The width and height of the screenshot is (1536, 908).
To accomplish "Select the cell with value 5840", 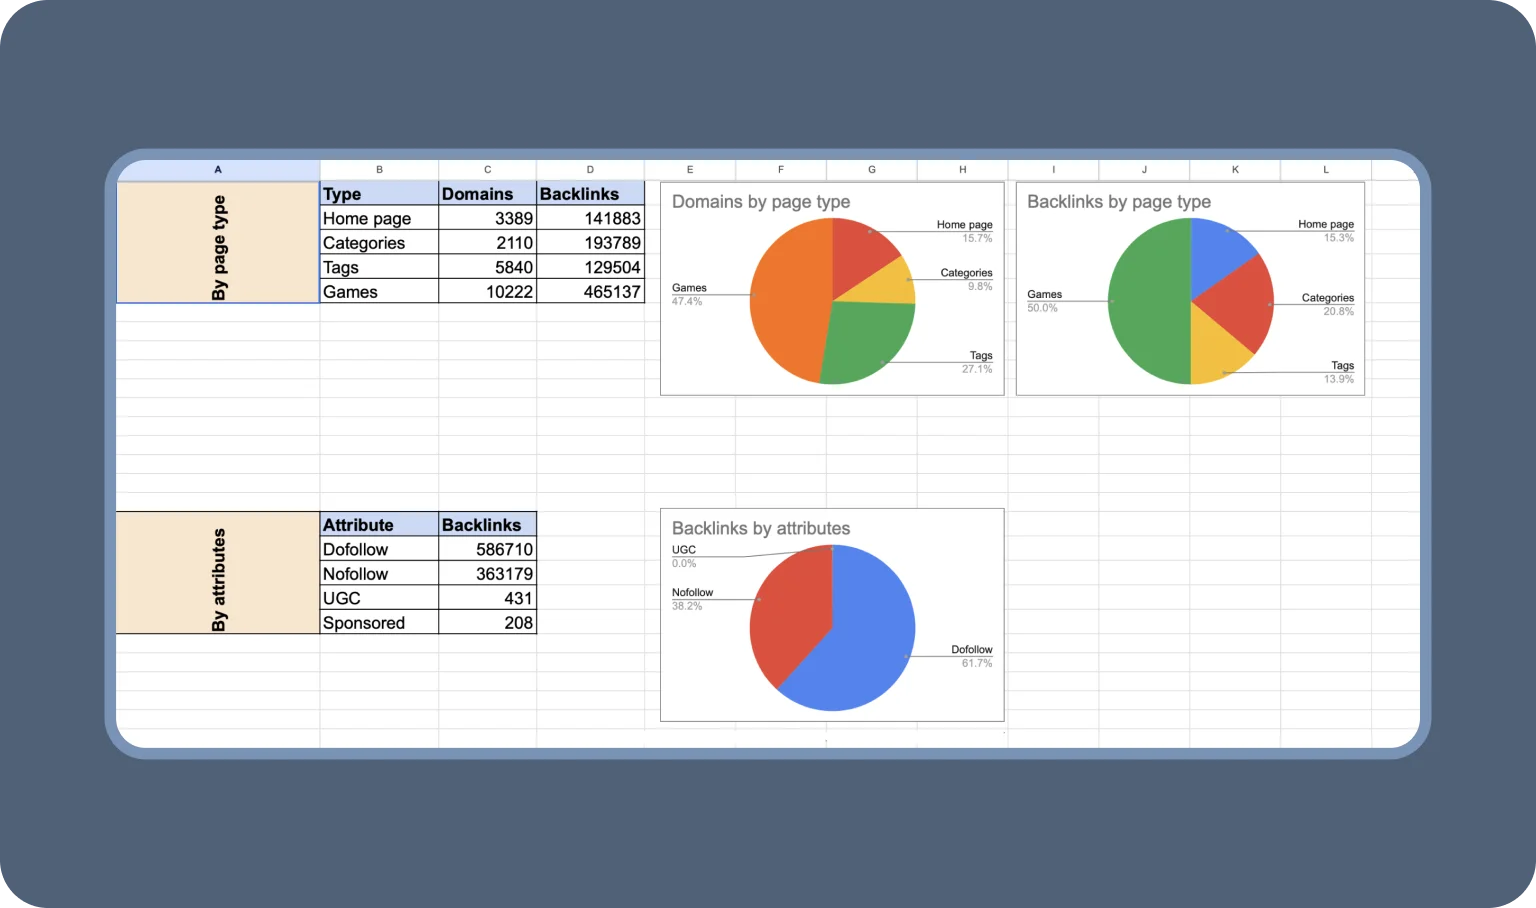I will 487,267.
